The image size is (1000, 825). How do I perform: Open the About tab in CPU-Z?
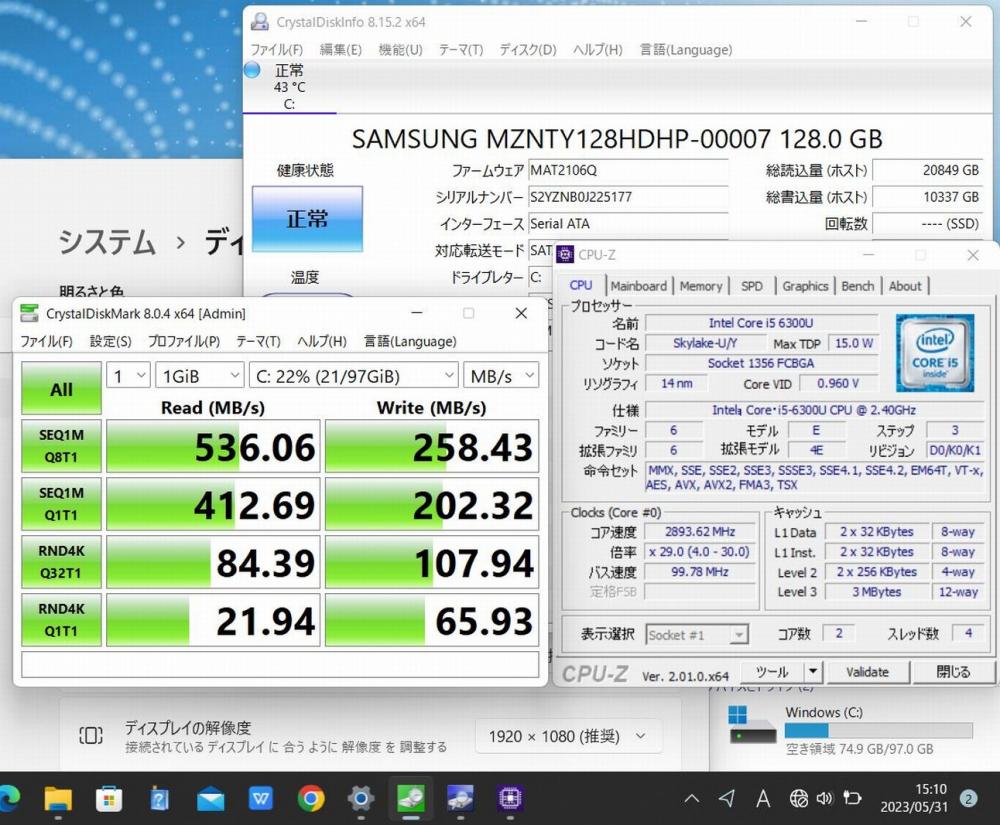[x=905, y=286]
